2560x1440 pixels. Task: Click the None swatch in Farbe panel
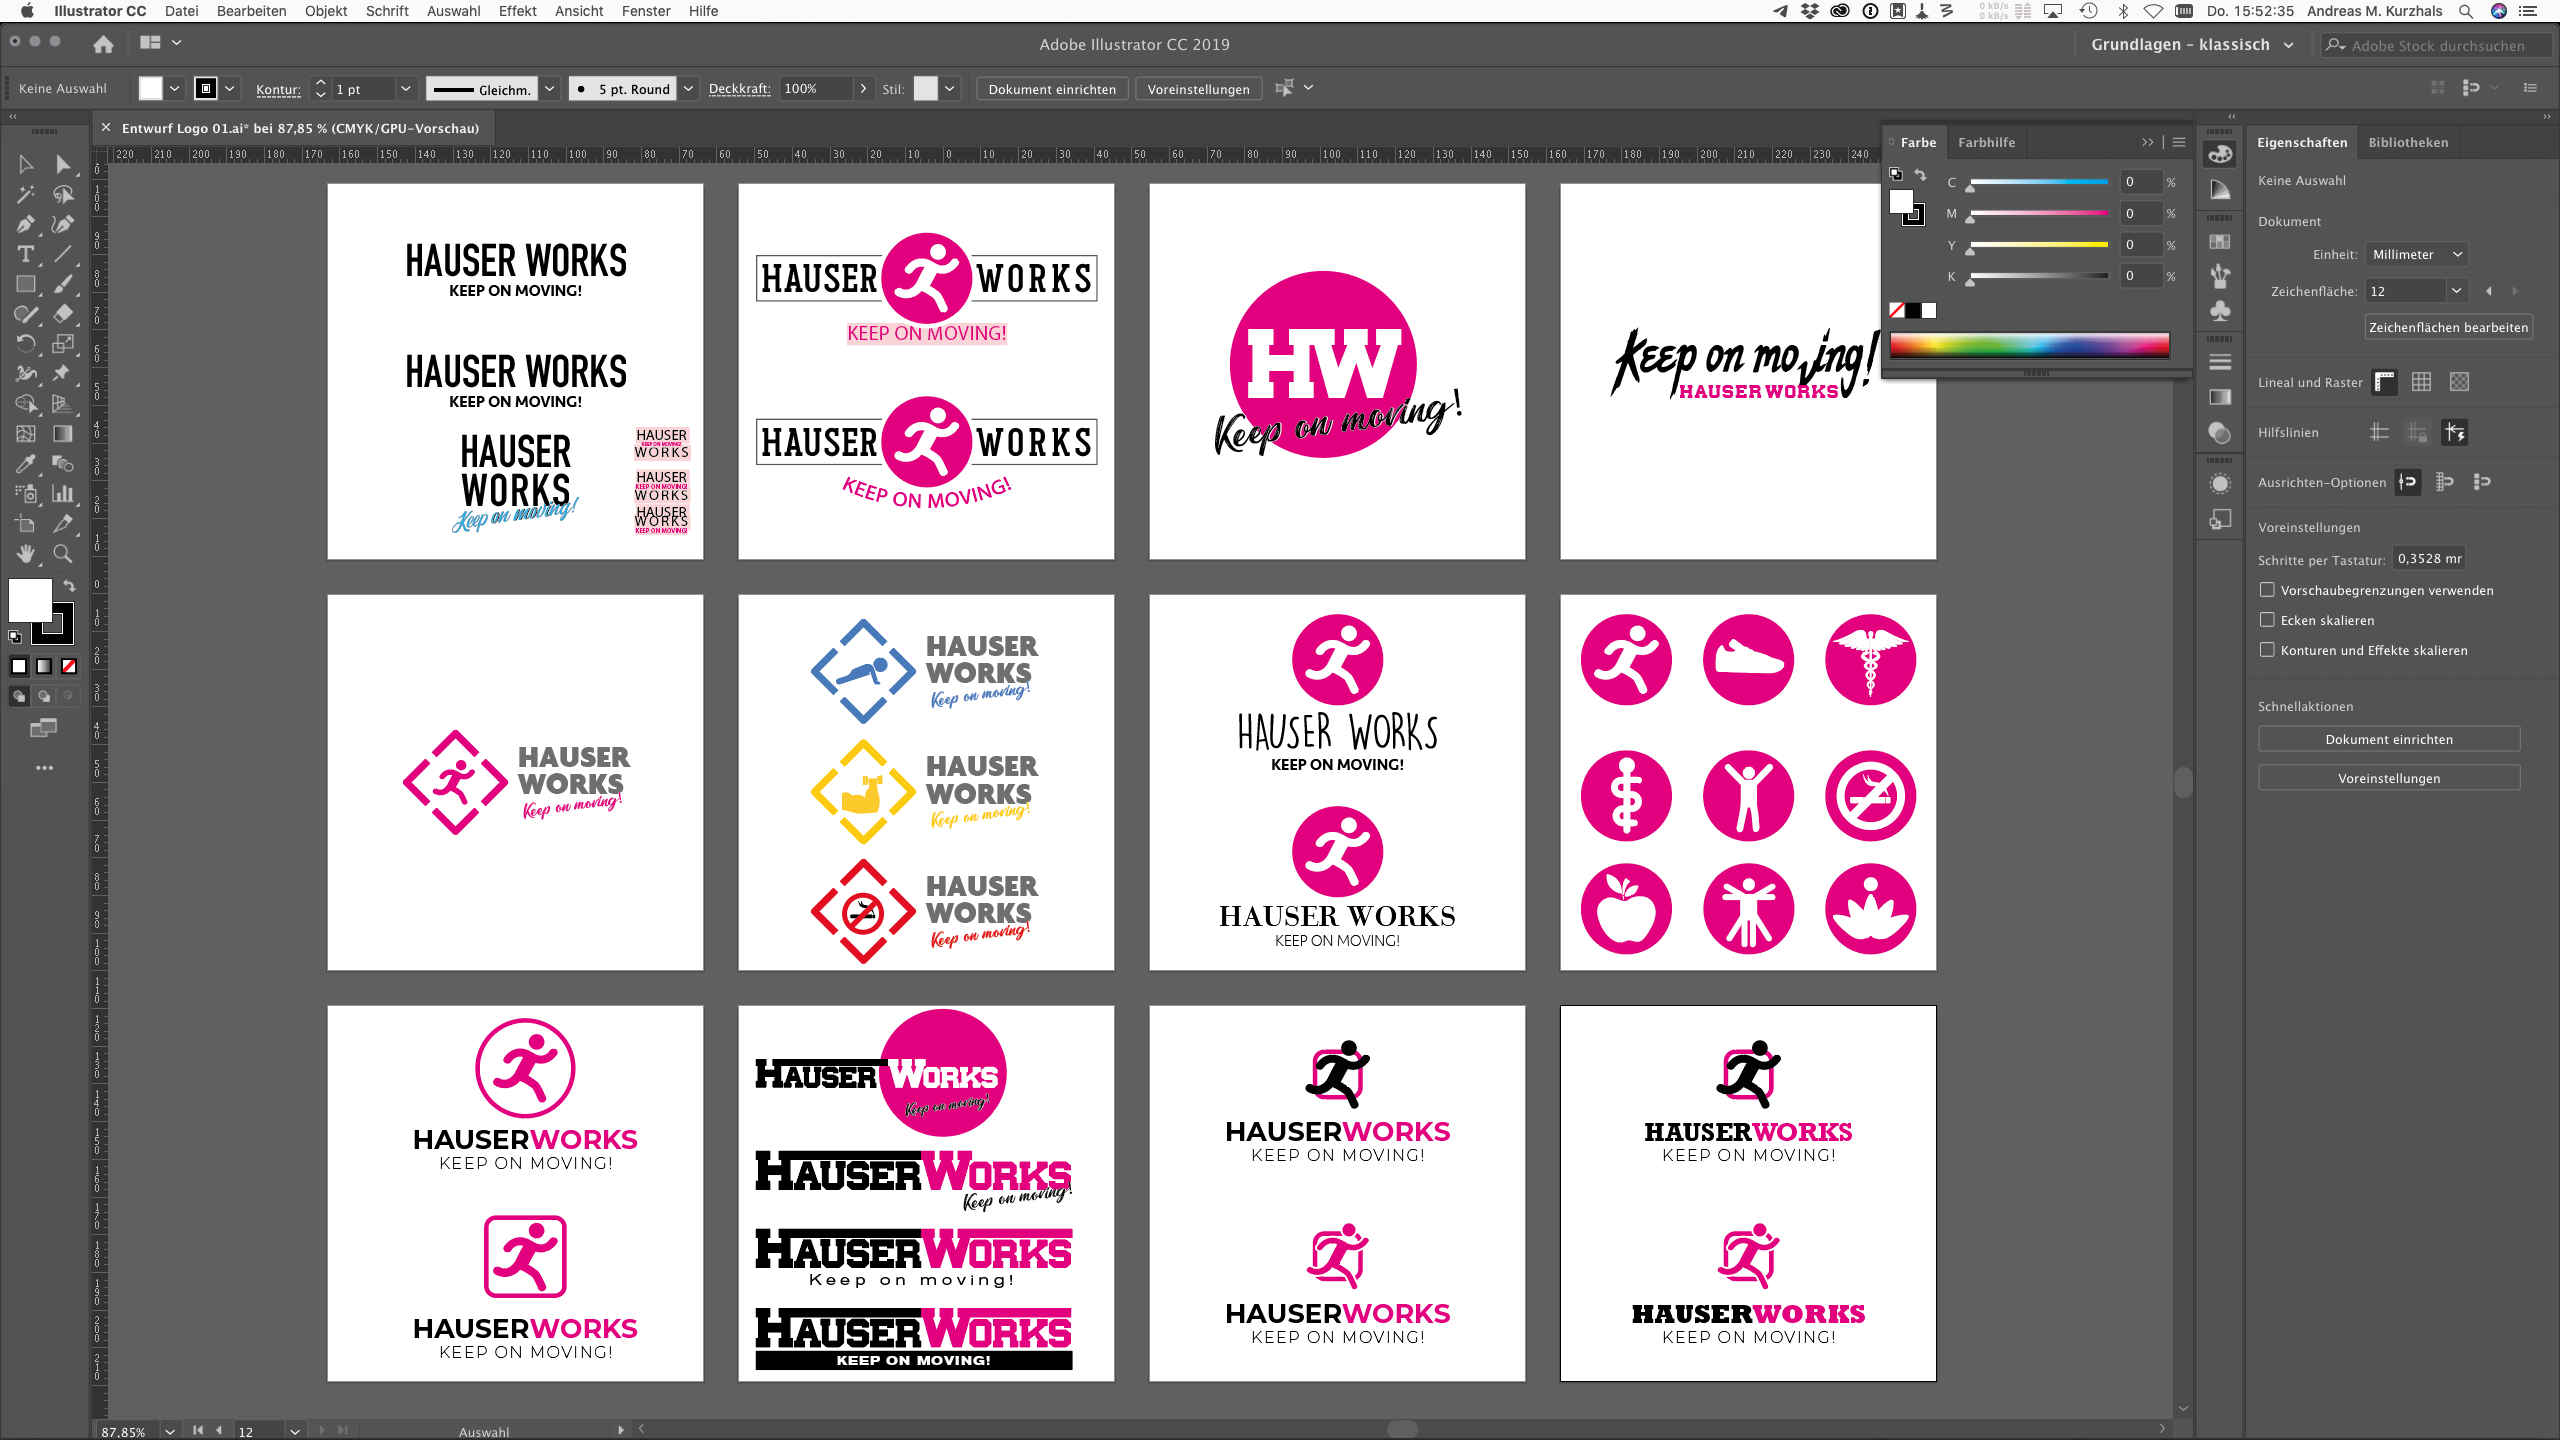coord(1896,310)
